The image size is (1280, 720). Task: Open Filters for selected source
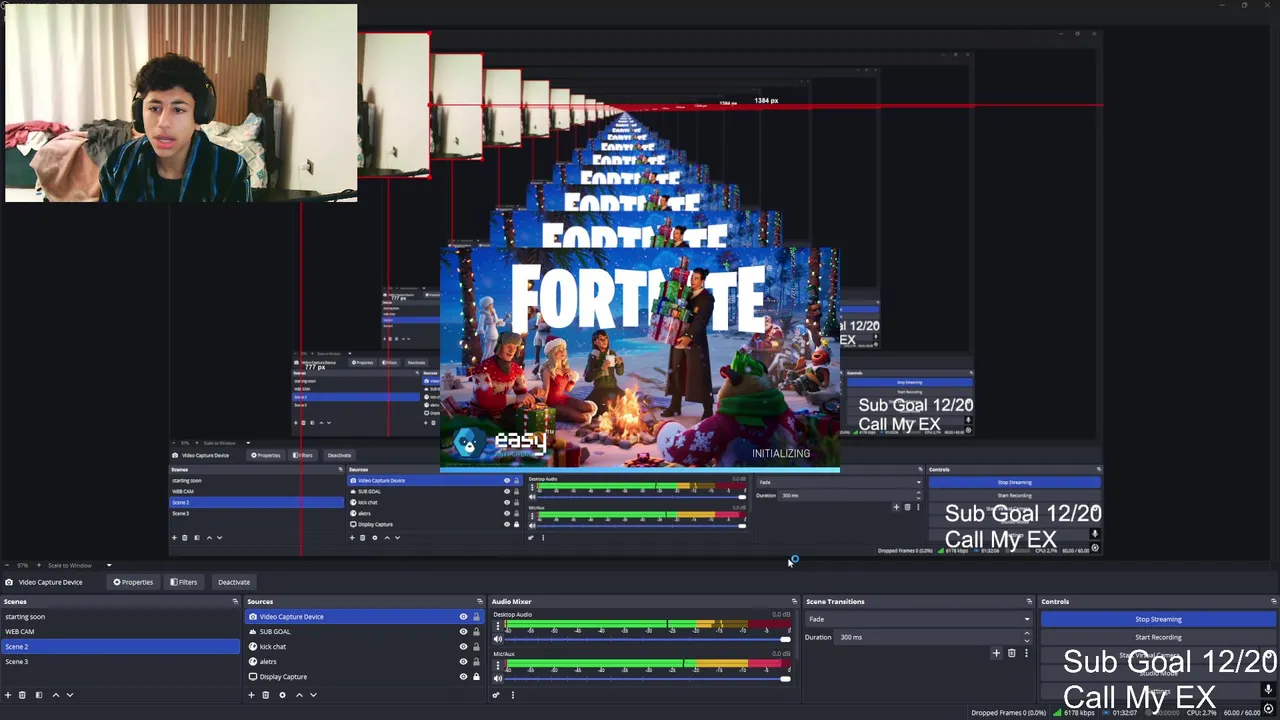183,582
